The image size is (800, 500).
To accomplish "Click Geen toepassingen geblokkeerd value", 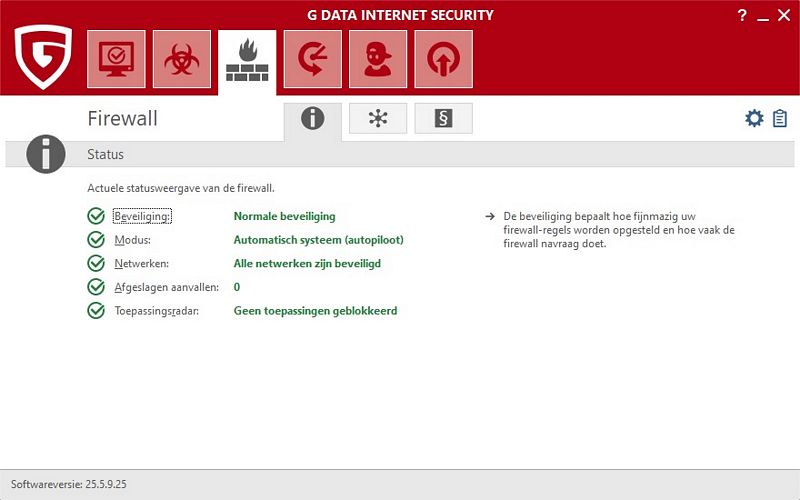I will (x=315, y=311).
